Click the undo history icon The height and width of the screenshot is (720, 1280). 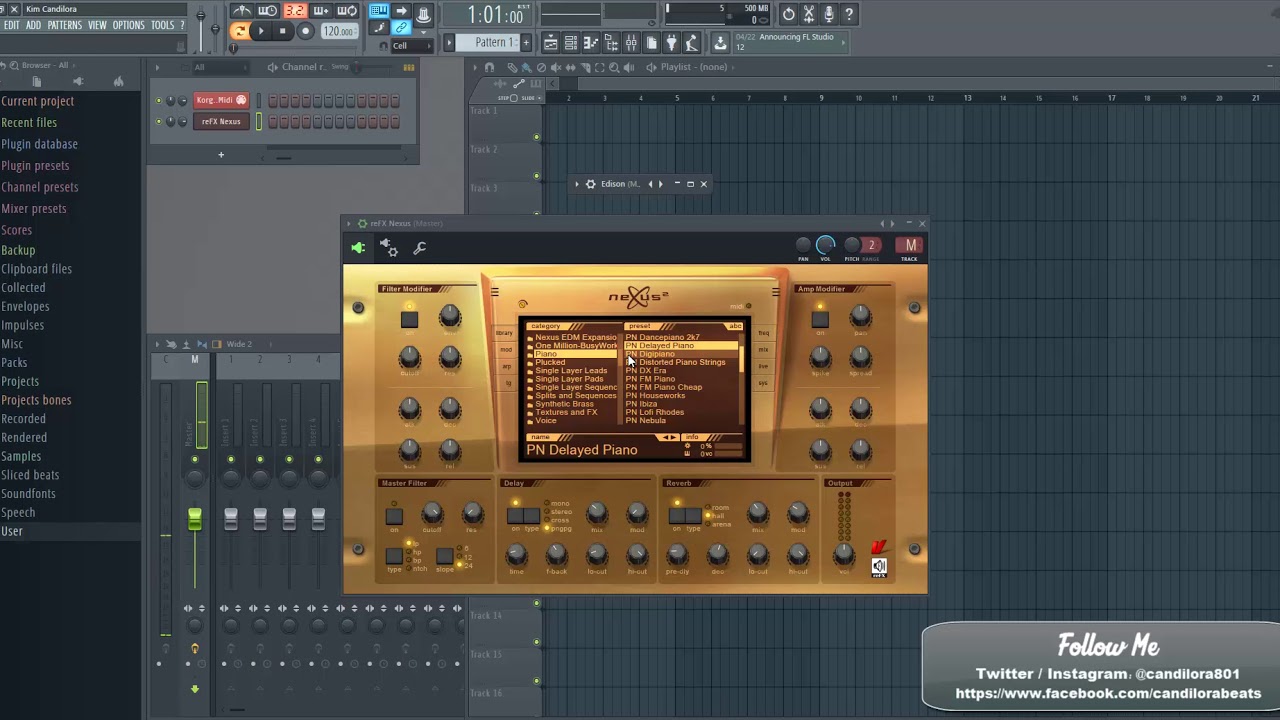(789, 14)
